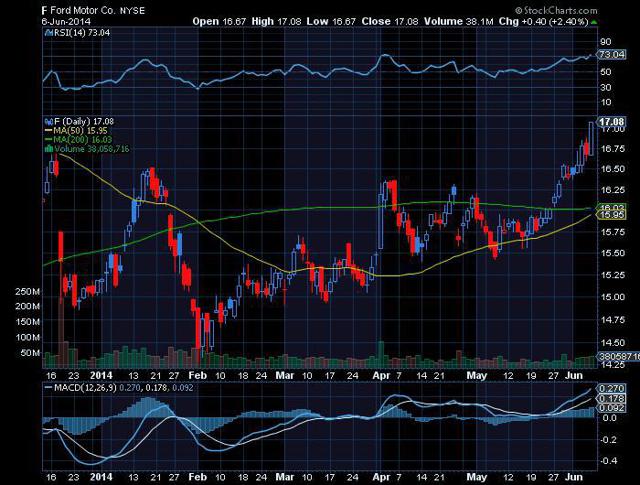Click the Volume 38,058,716 legend entry
640x485 pixels.
click(x=91, y=149)
